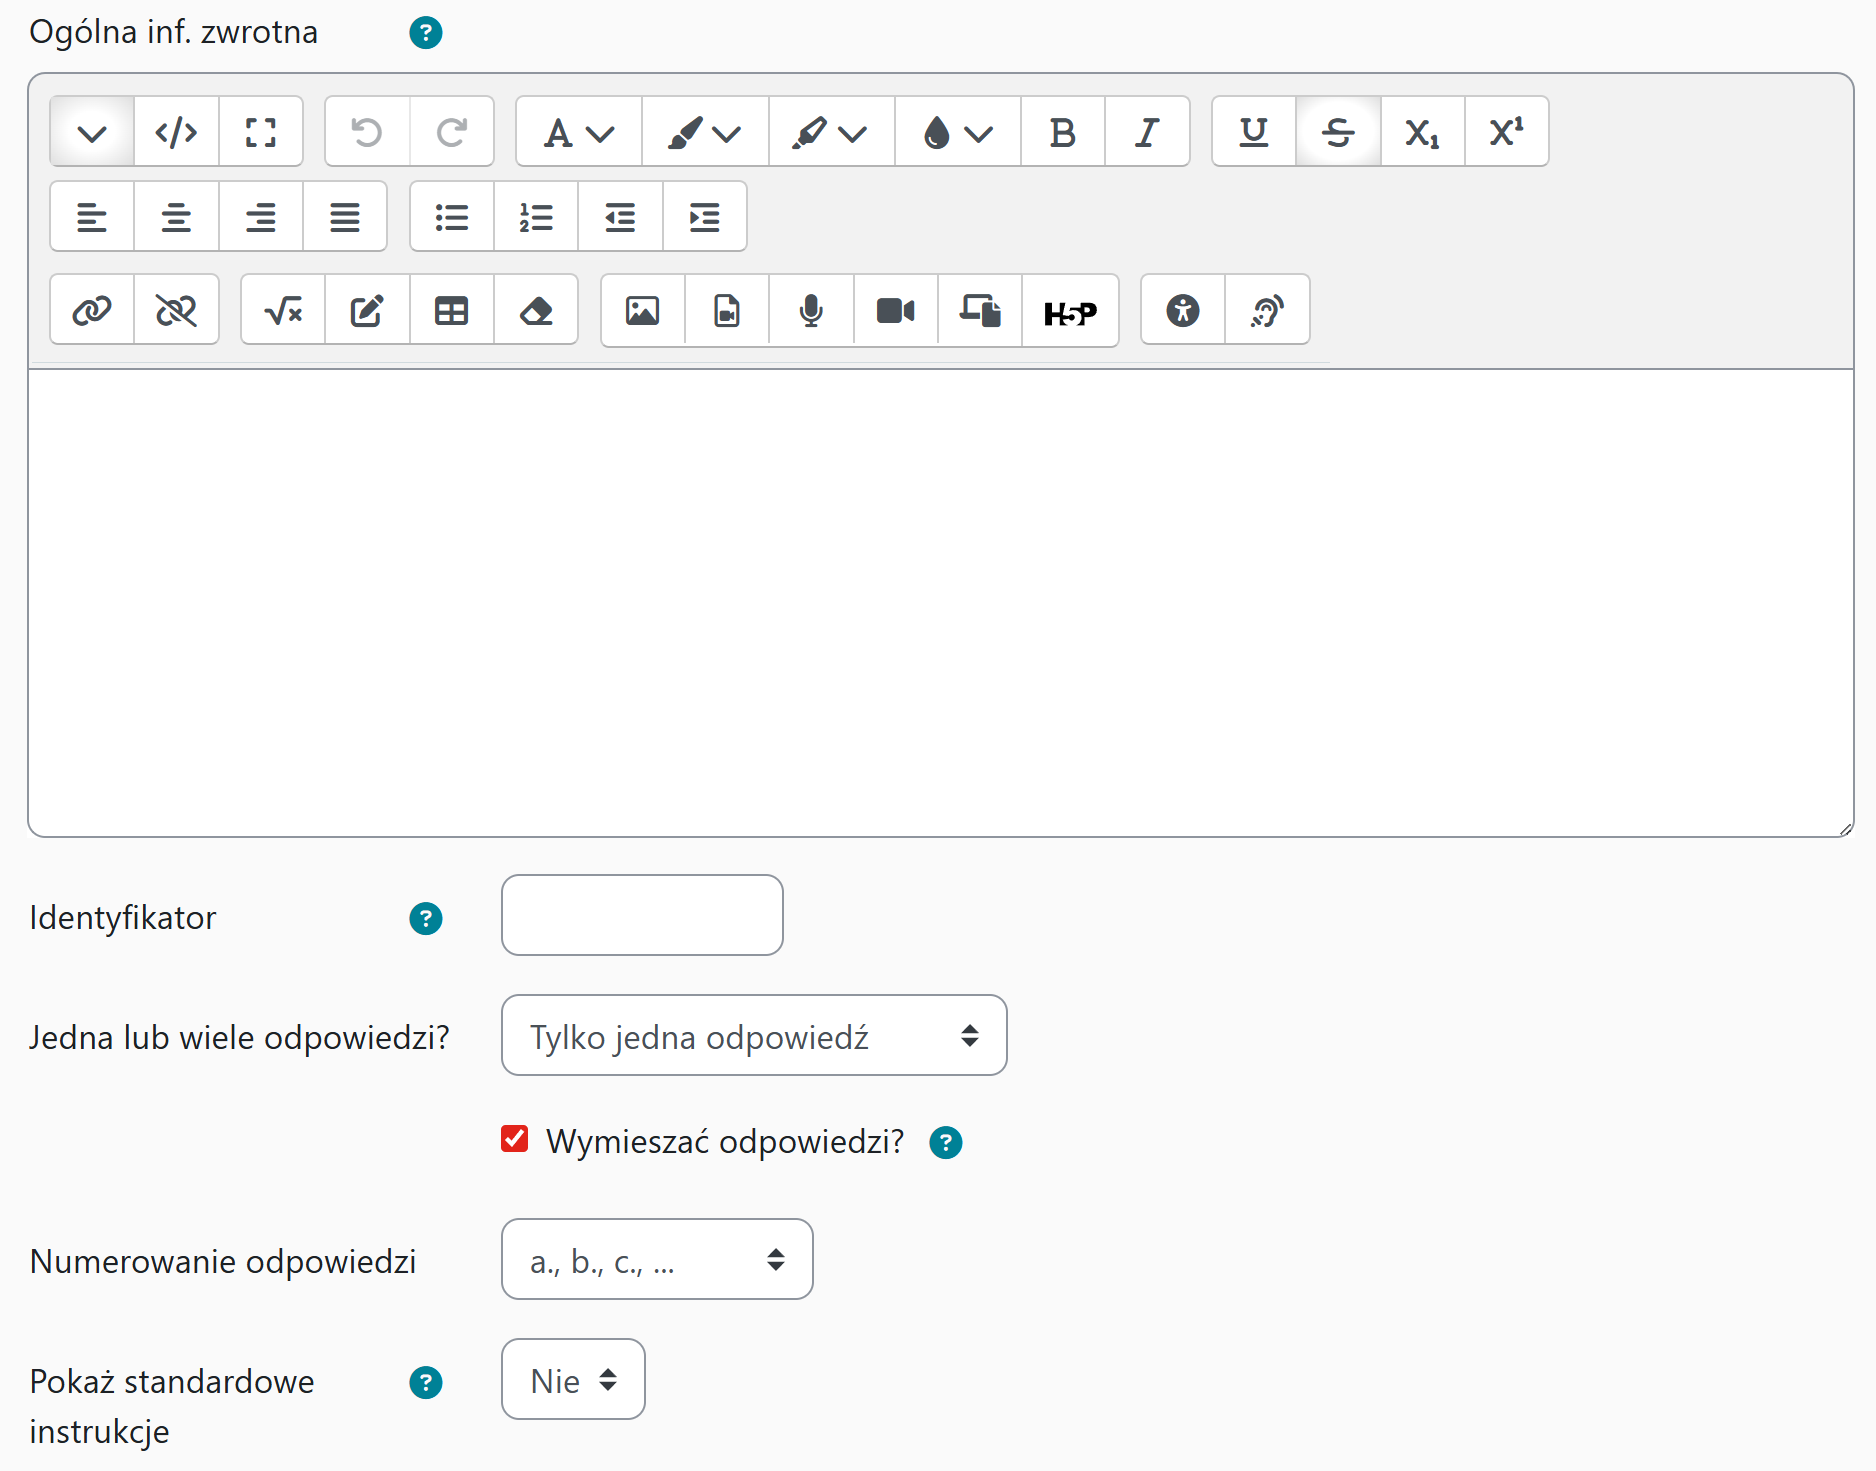Image resolution: width=1876 pixels, height=1471 pixels.
Task: Insert a link in the editor
Action: pos(92,312)
